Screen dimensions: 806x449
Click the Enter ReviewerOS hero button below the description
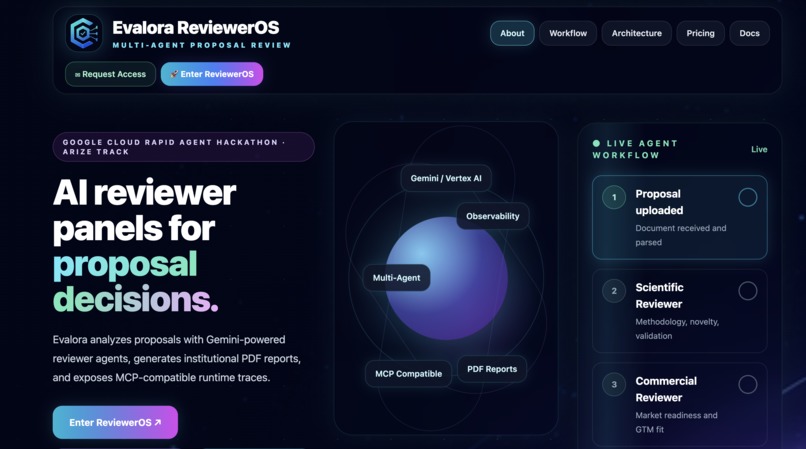click(115, 422)
